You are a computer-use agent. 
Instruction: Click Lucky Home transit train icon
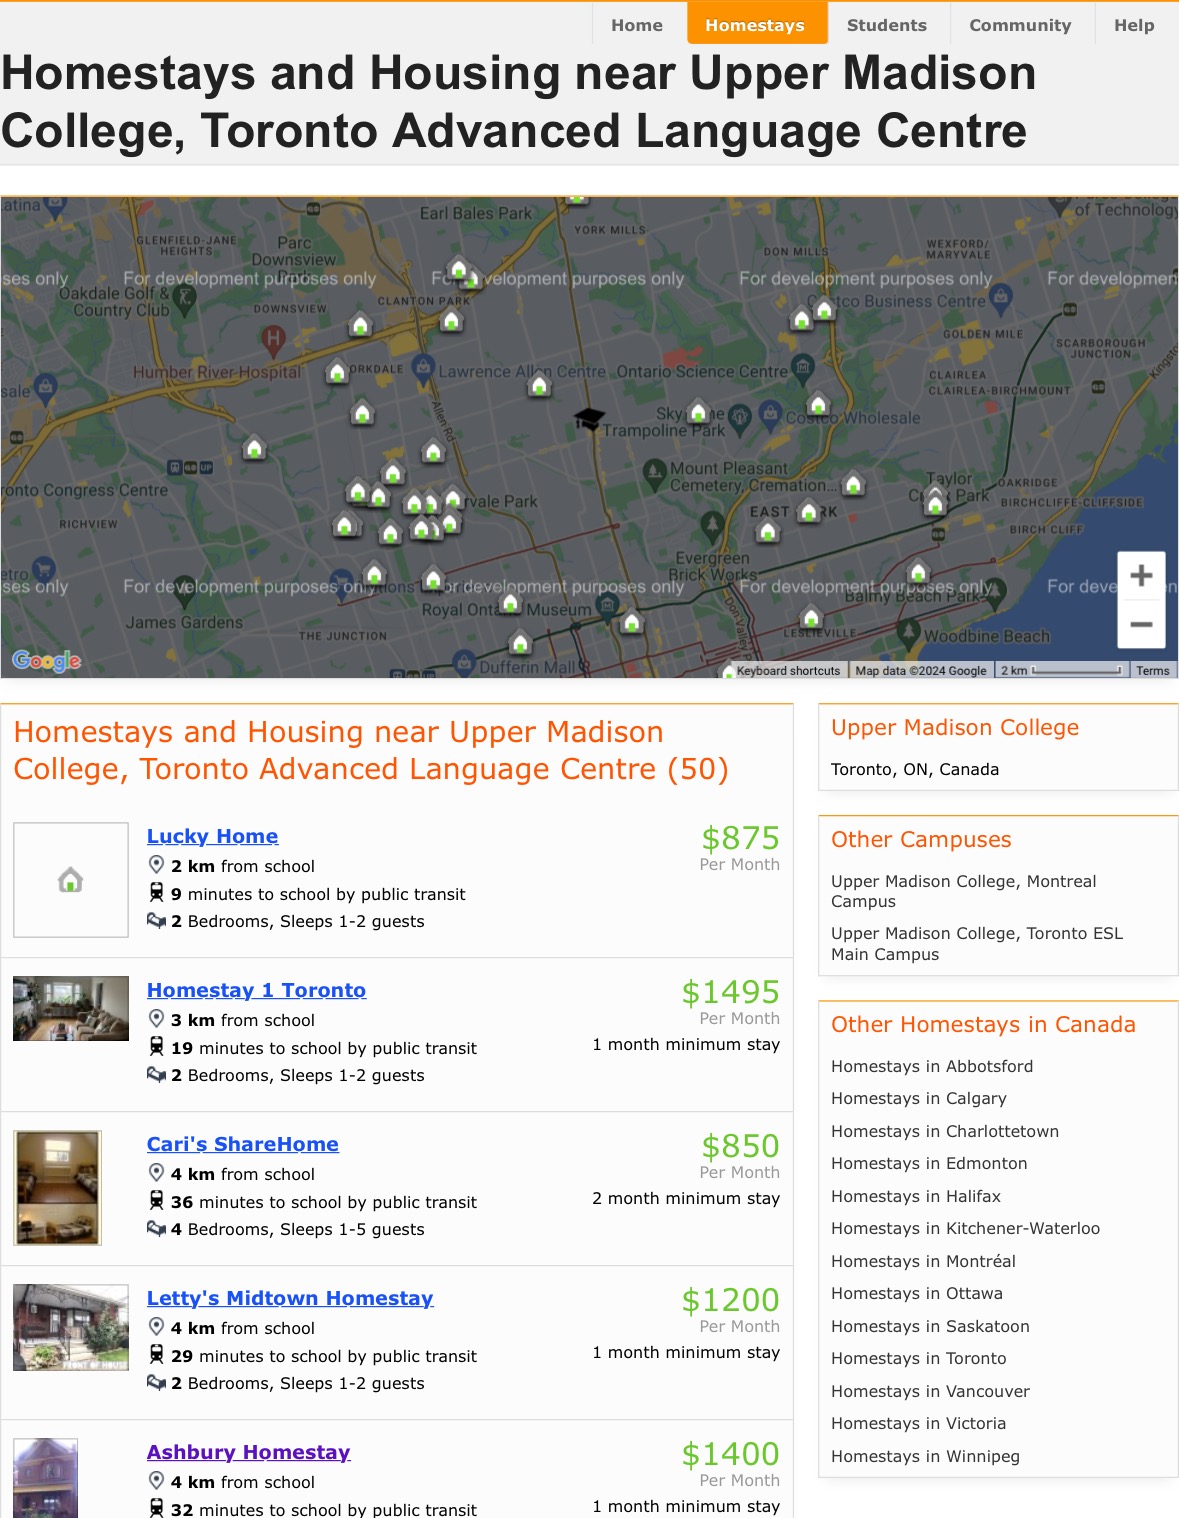(x=156, y=892)
